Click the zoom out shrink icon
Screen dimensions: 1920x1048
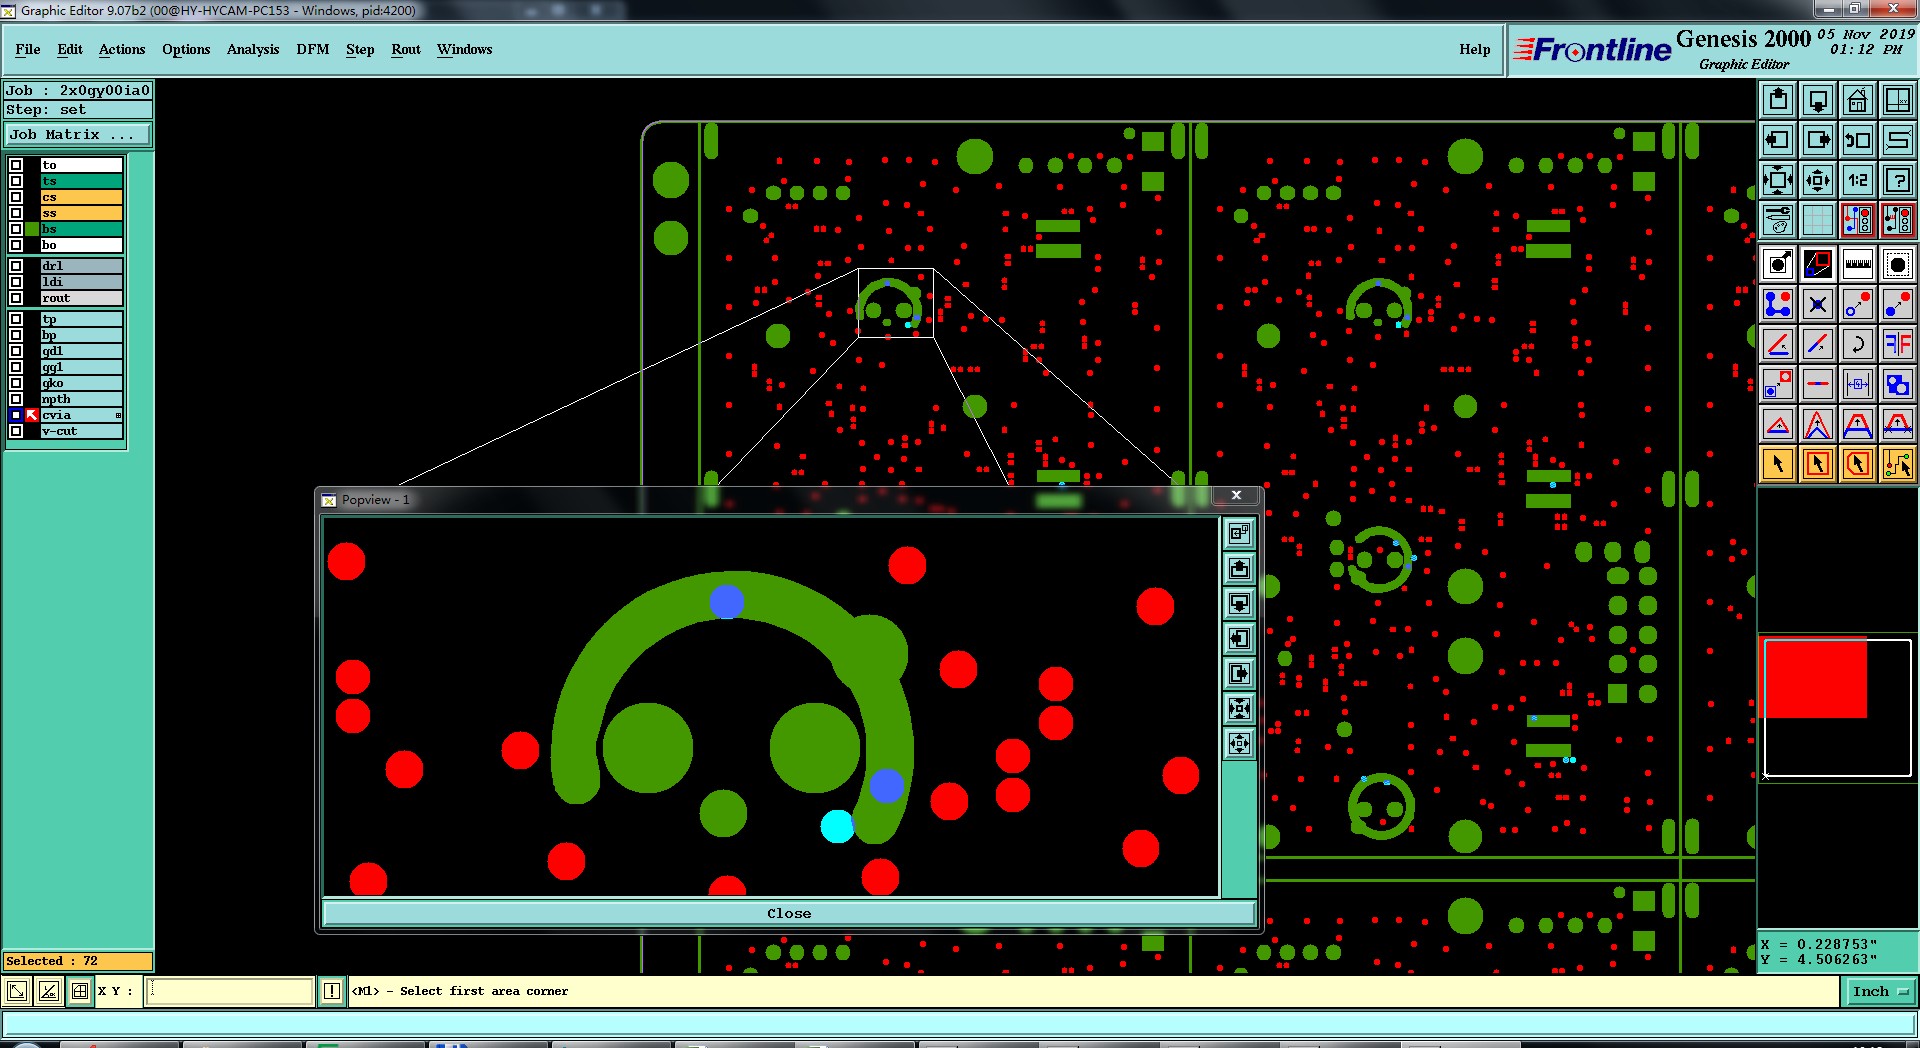pos(1818,180)
